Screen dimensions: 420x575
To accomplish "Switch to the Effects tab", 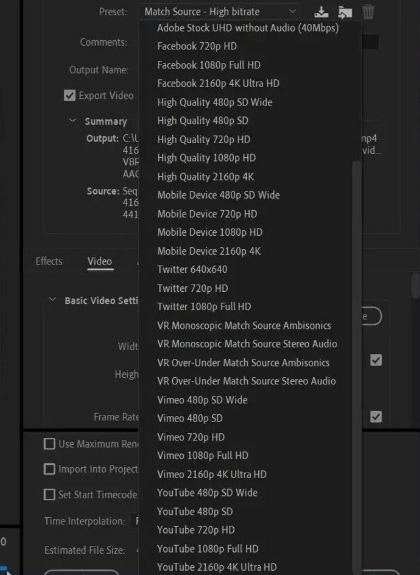I will 49,261.
